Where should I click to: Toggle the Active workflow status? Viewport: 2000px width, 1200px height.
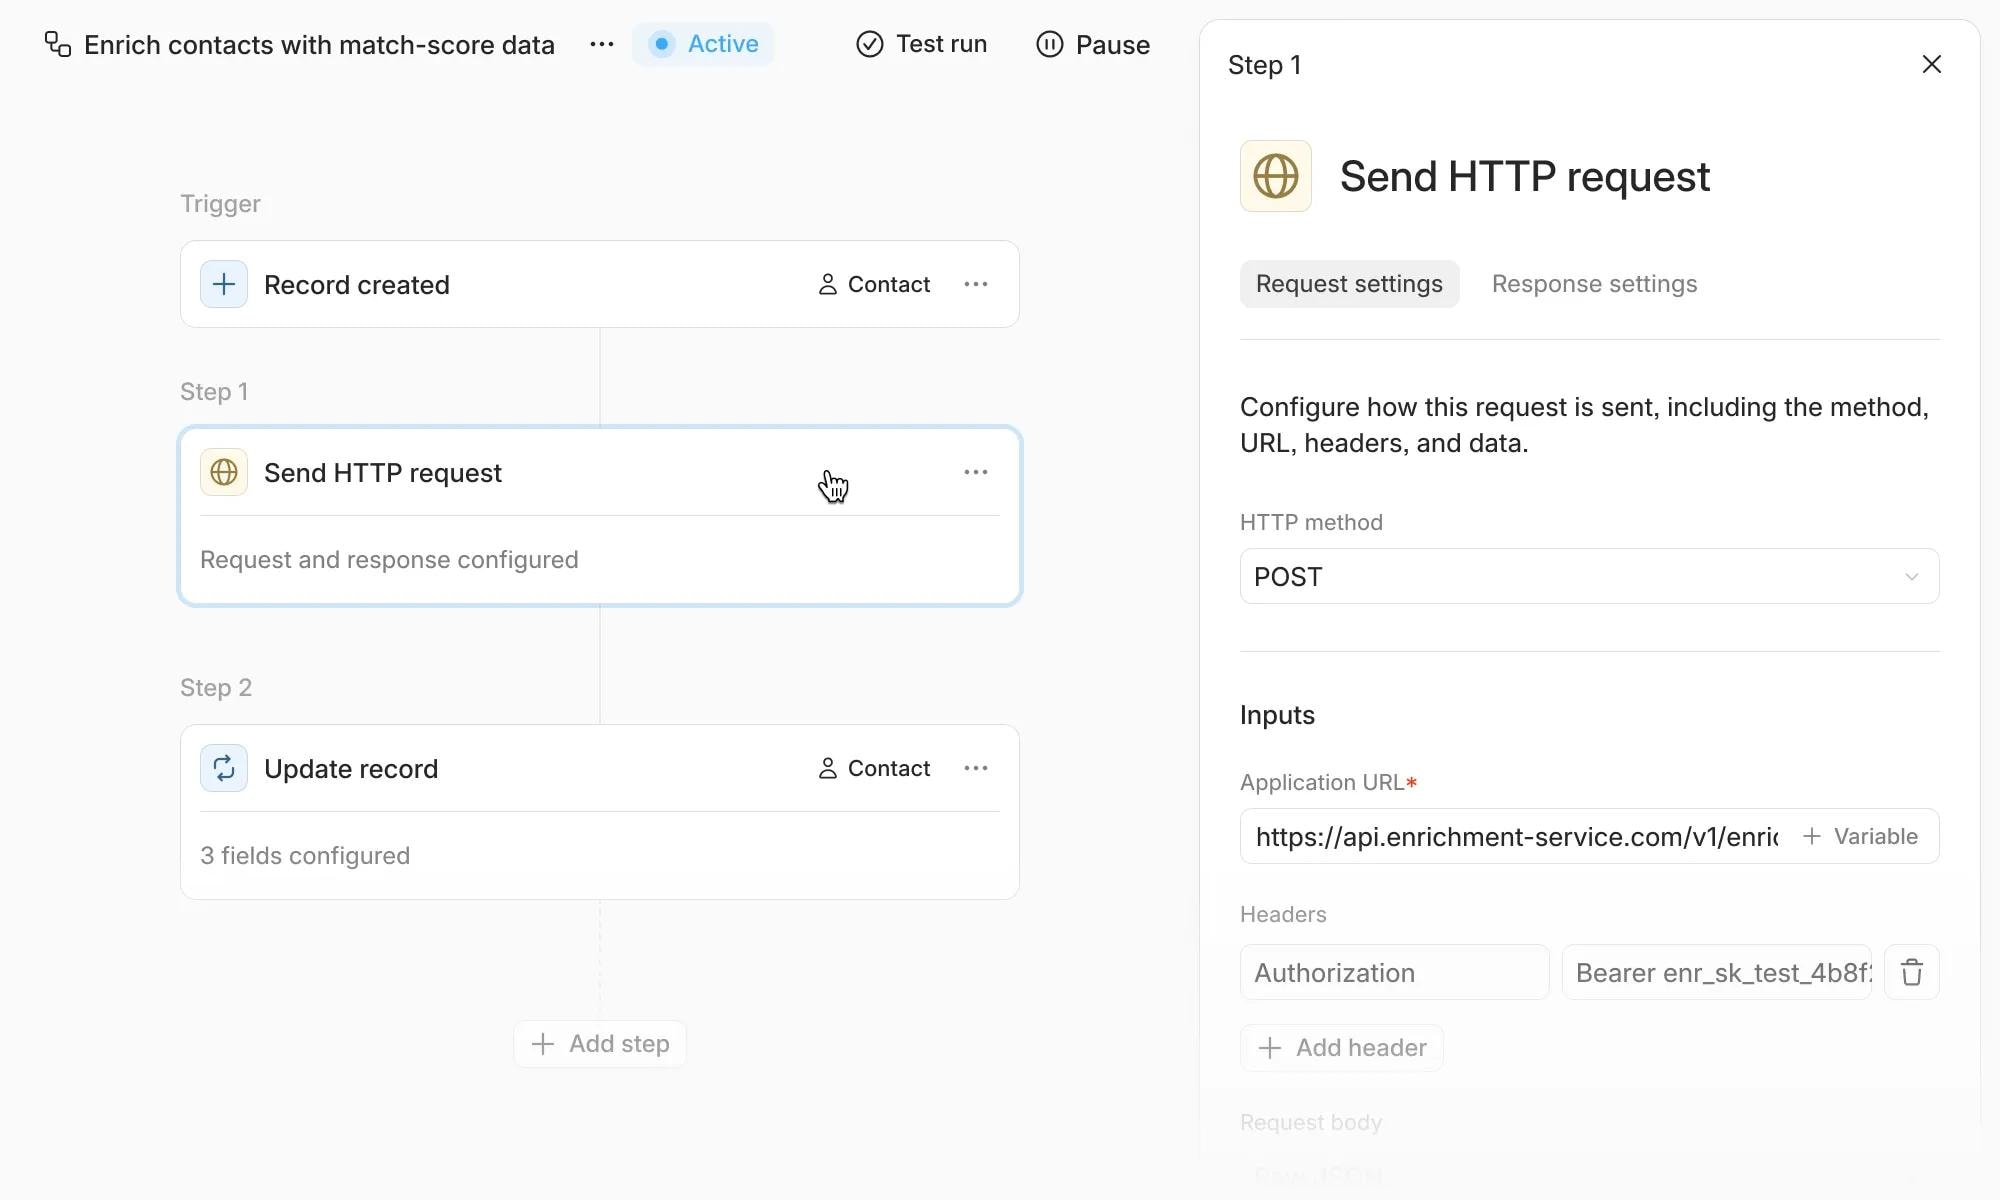point(703,45)
